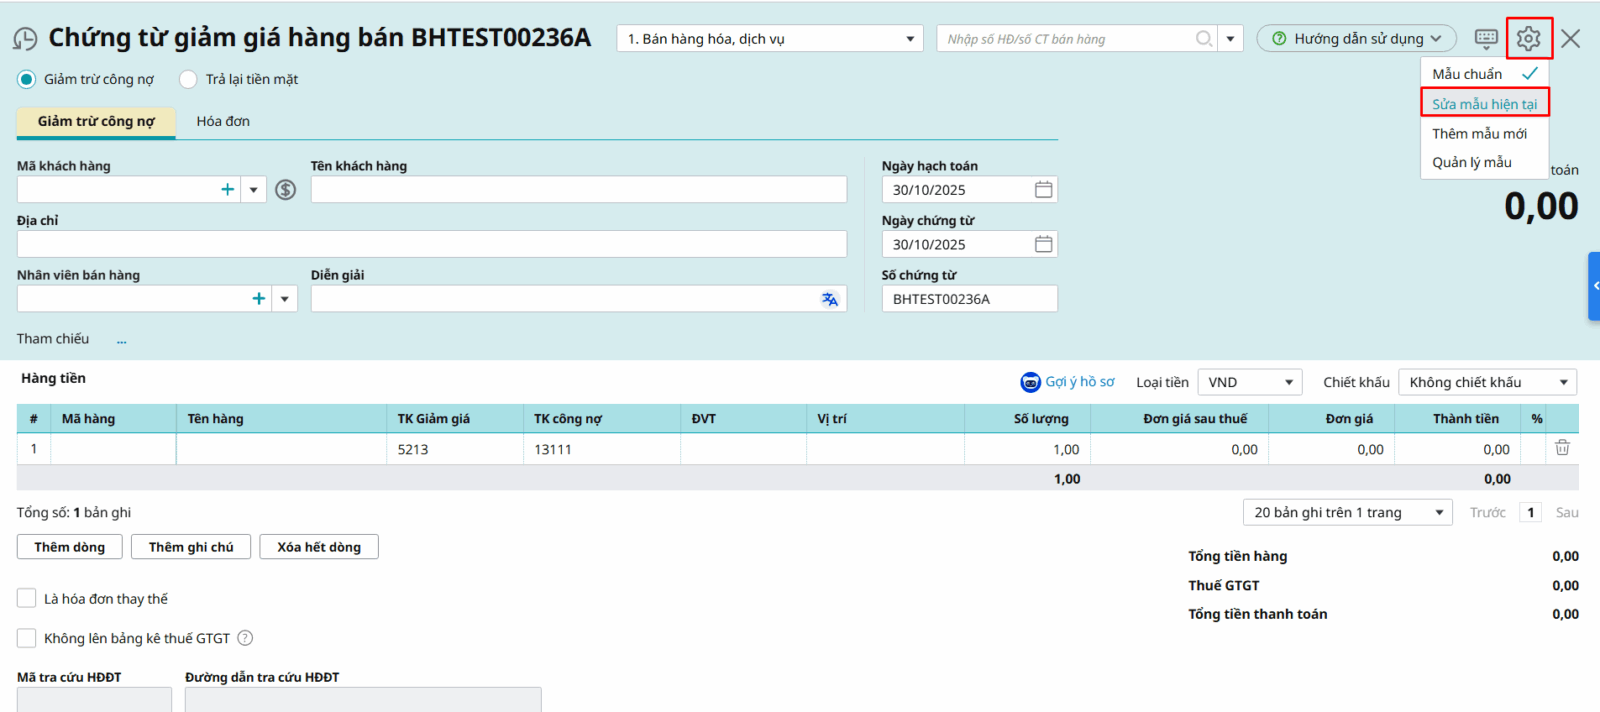Click the keyboard shortcuts icon
Screen dimensions: 1600x712
pyautogui.click(x=1486, y=39)
